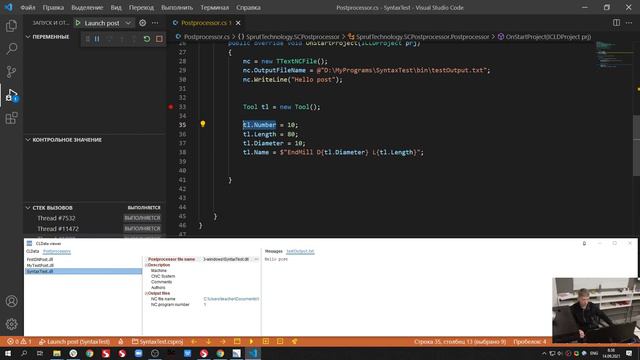Start debugging with the green play button
Viewport: 640px width, 360px height.
[78, 23]
